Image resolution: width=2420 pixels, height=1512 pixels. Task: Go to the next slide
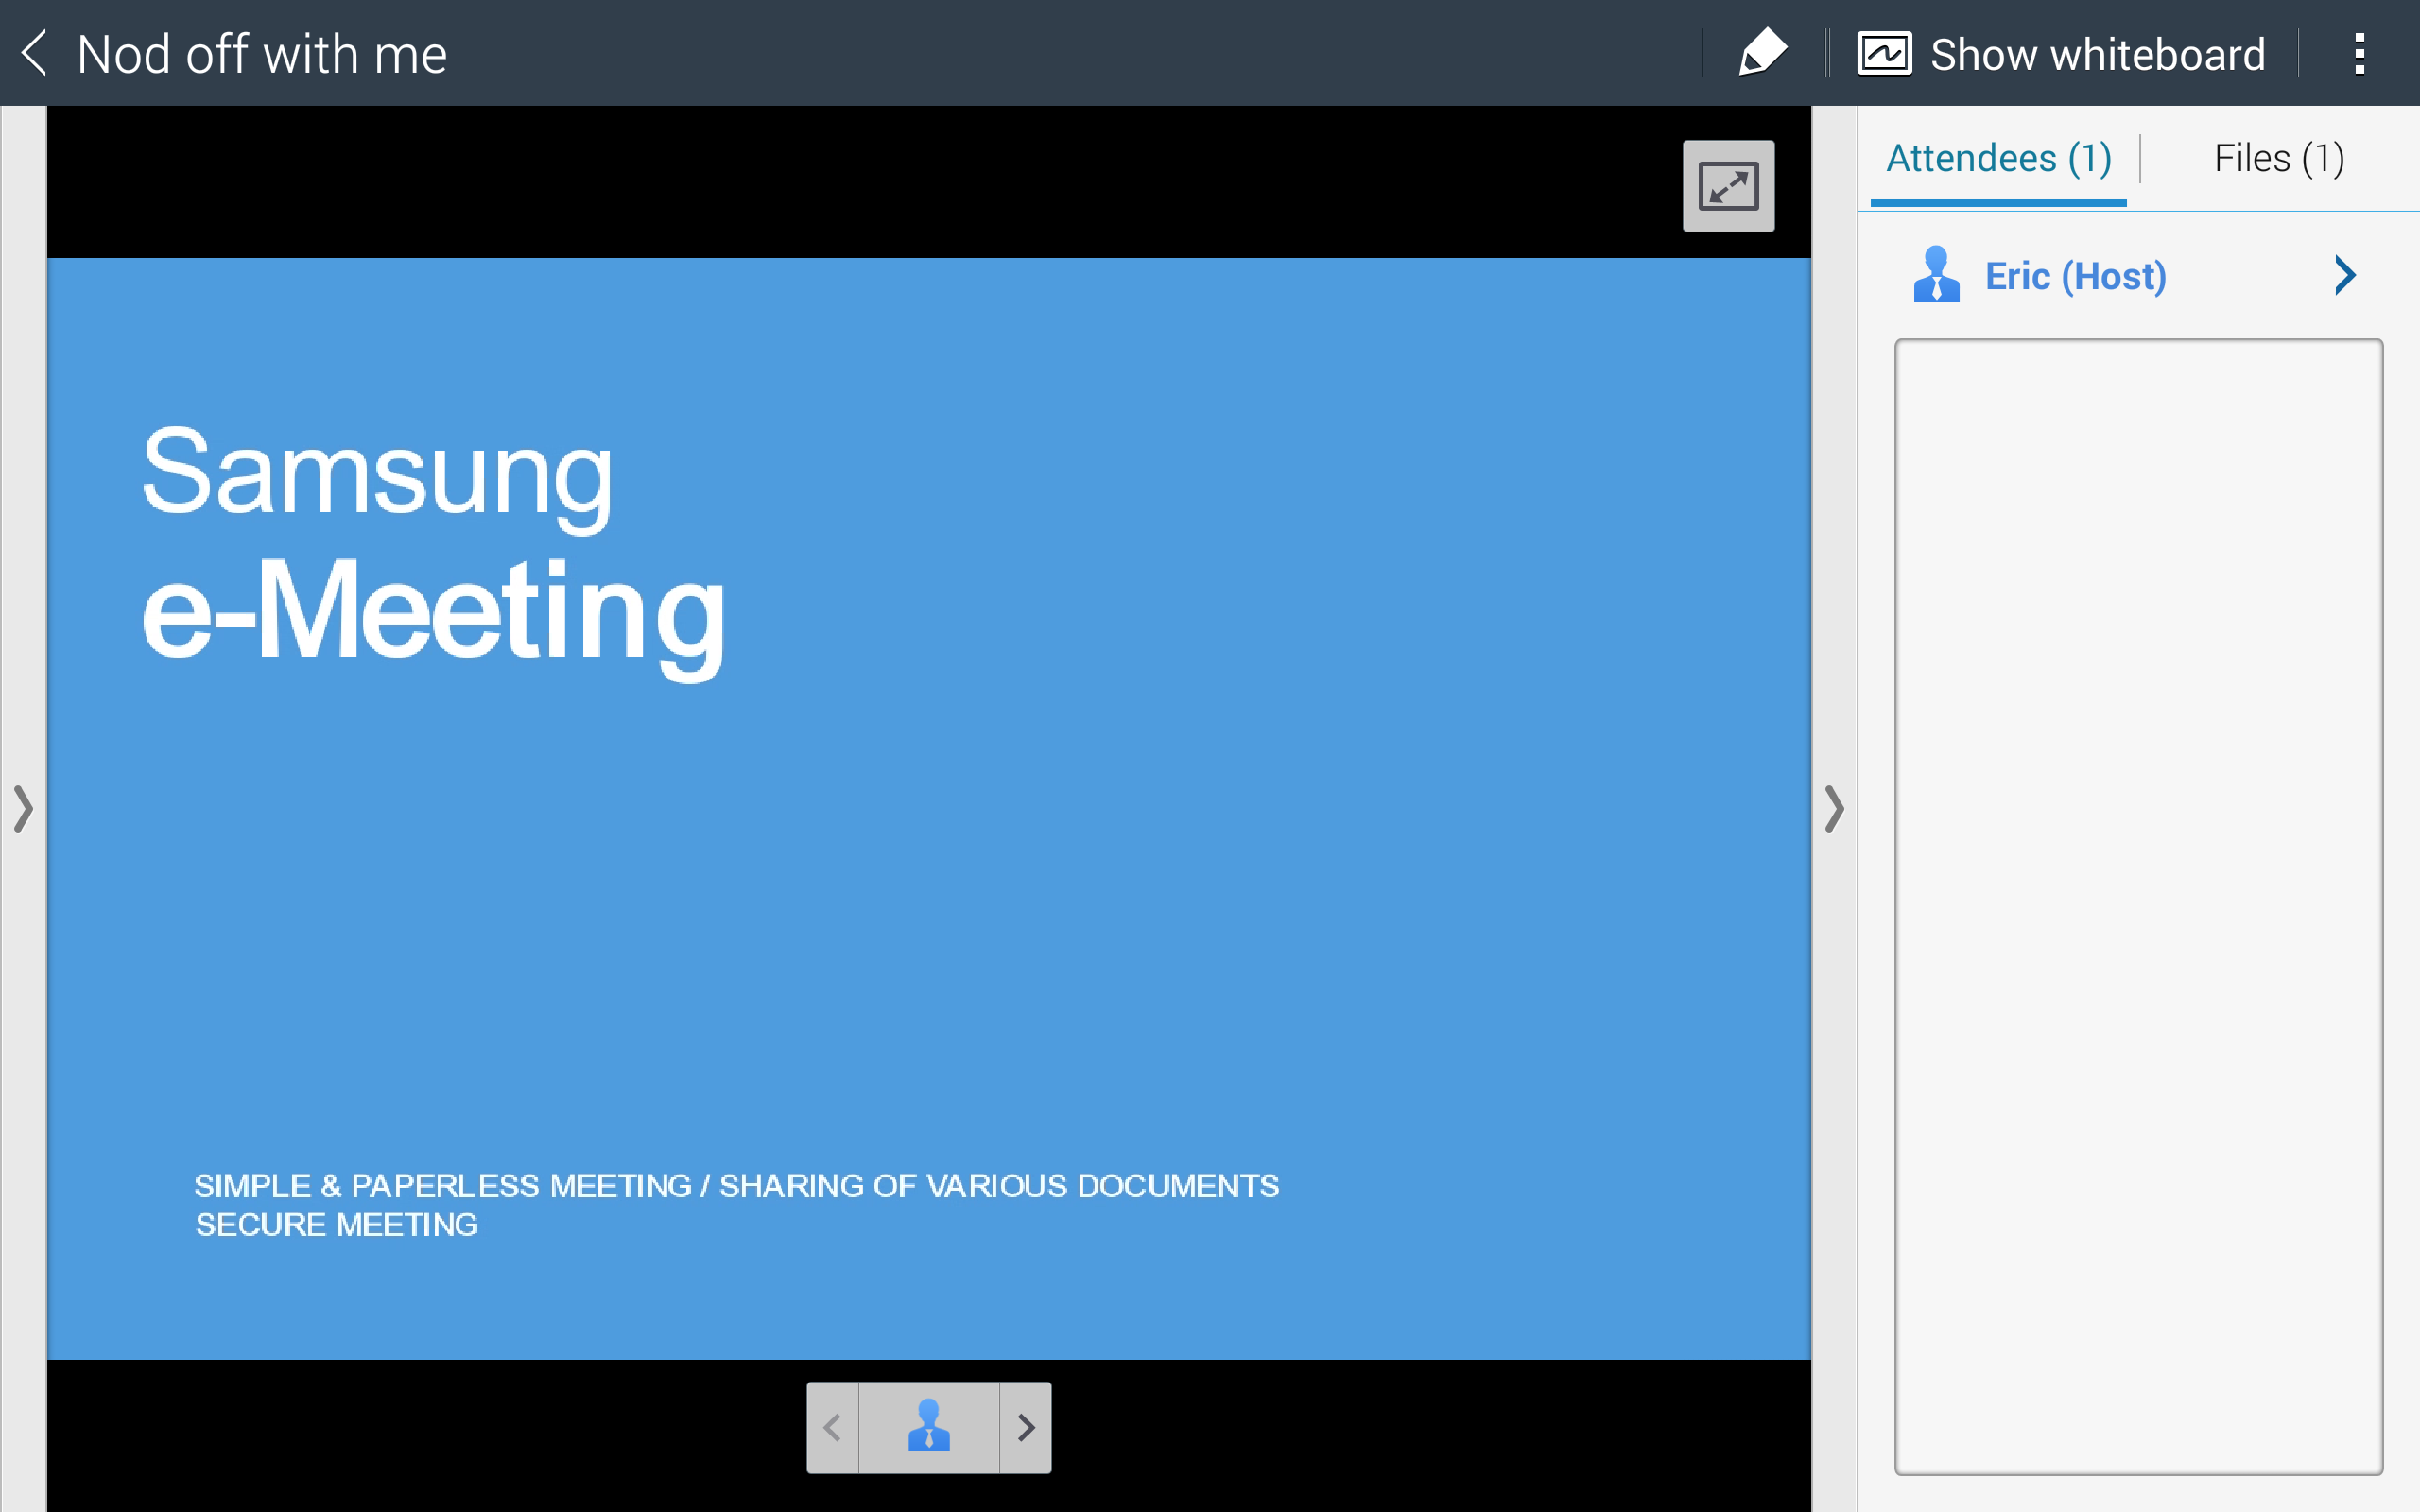pyautogui.click(x=1025, y=1427)
